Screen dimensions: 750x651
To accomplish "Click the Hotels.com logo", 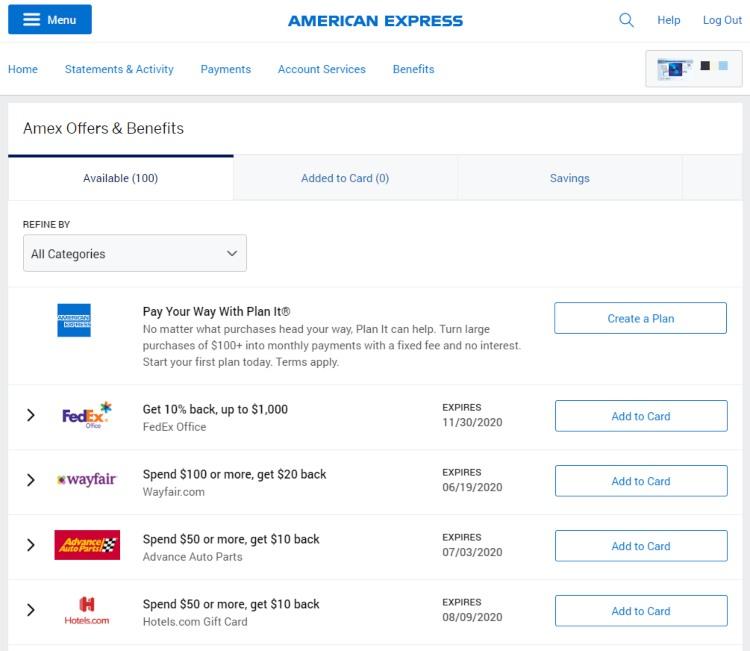I will [87, 610].
